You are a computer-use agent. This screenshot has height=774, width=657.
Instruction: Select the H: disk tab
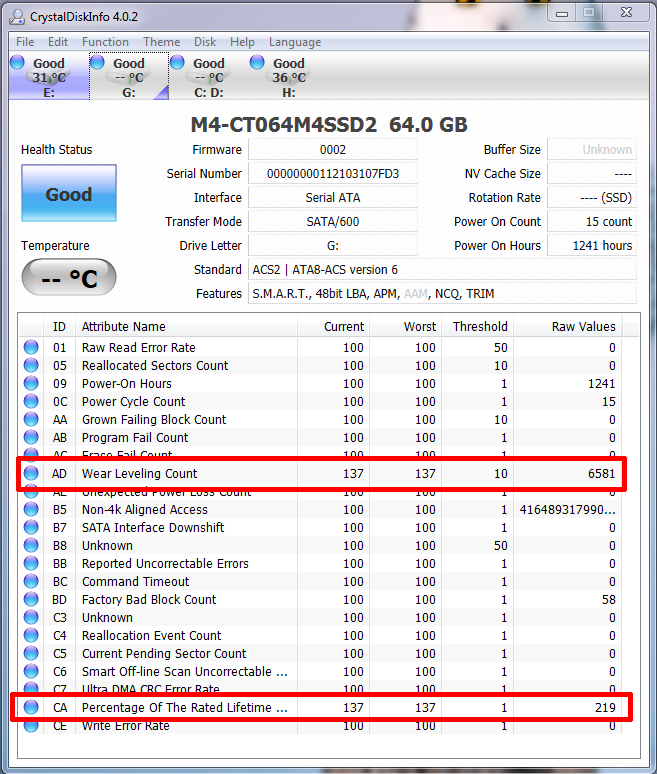289,77
